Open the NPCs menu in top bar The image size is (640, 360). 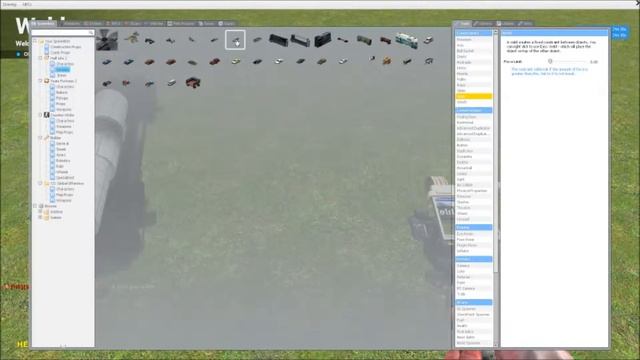[27, 4]
